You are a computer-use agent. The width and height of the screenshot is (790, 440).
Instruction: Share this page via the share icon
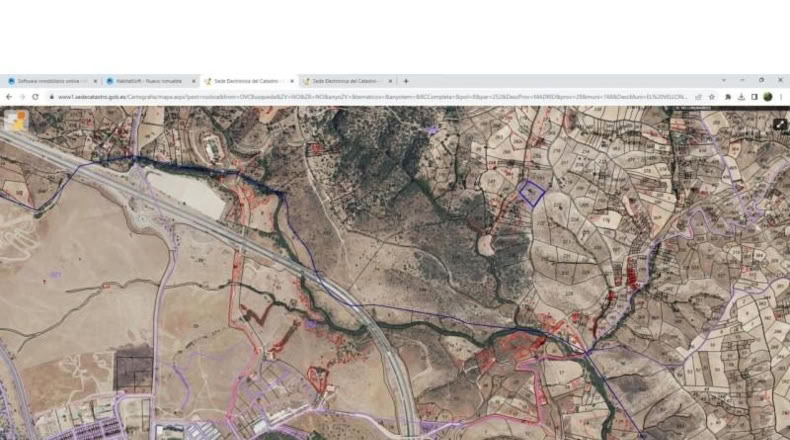pos(698,97)
